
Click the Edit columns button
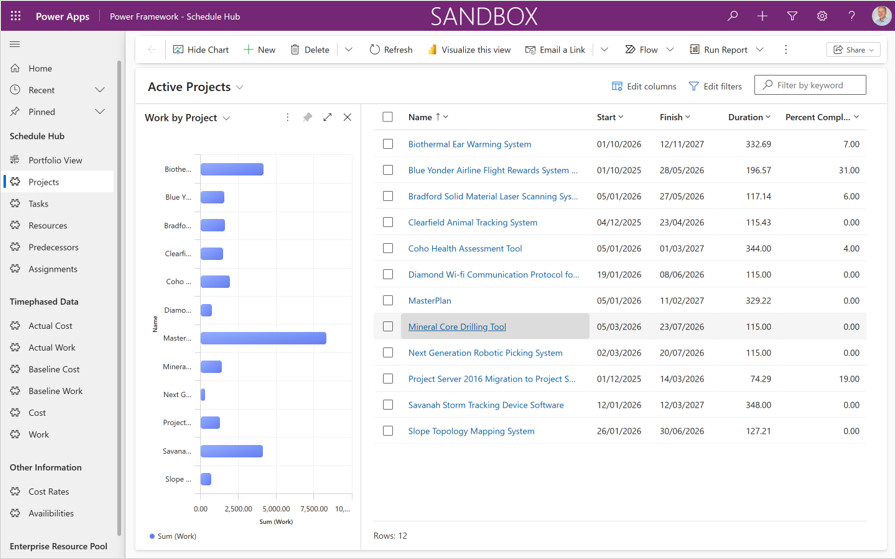643,86
